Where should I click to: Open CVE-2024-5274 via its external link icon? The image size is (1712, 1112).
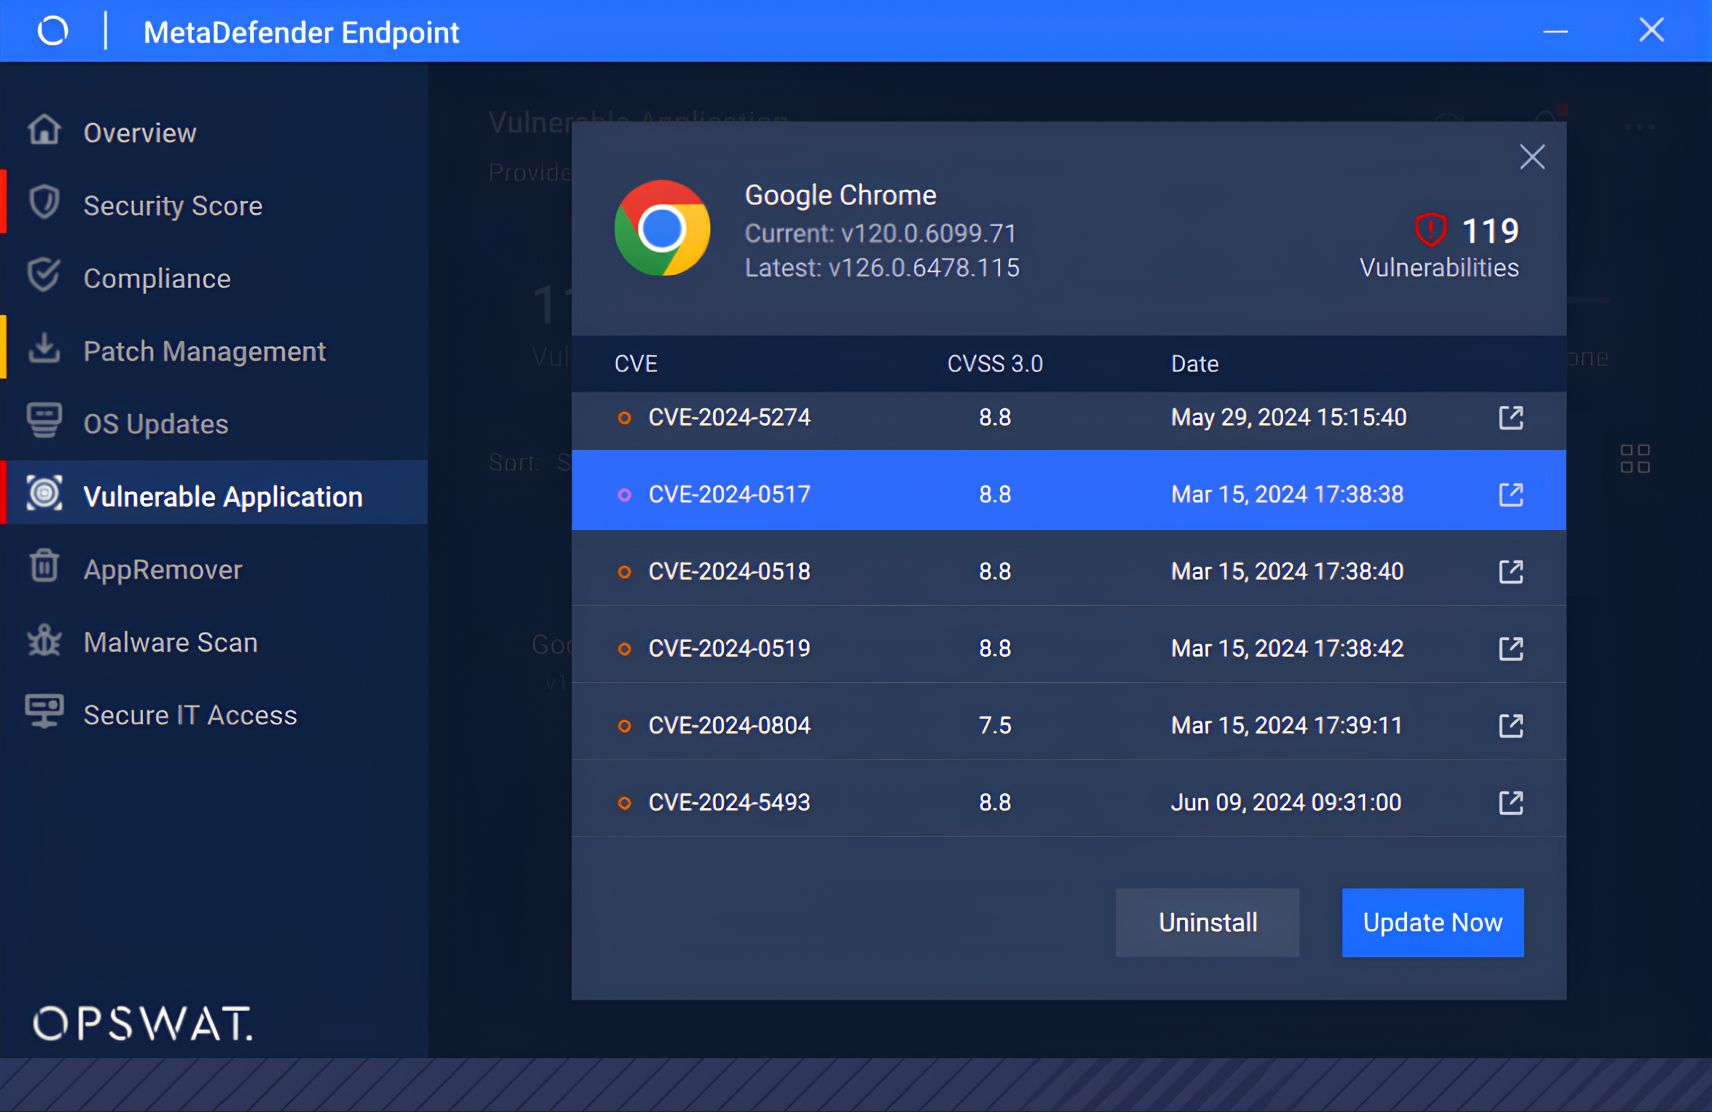(1511, 418)
